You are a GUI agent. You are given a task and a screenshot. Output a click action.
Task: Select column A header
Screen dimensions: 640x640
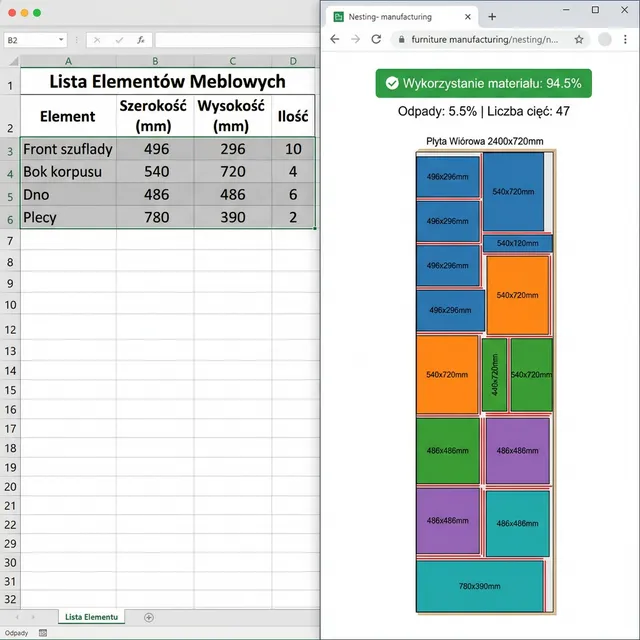[68, 61]
